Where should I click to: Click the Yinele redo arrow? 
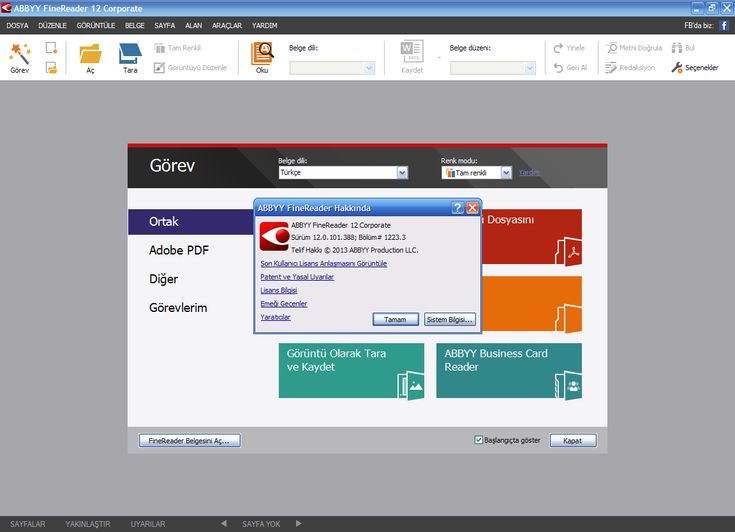pos(558,48)
